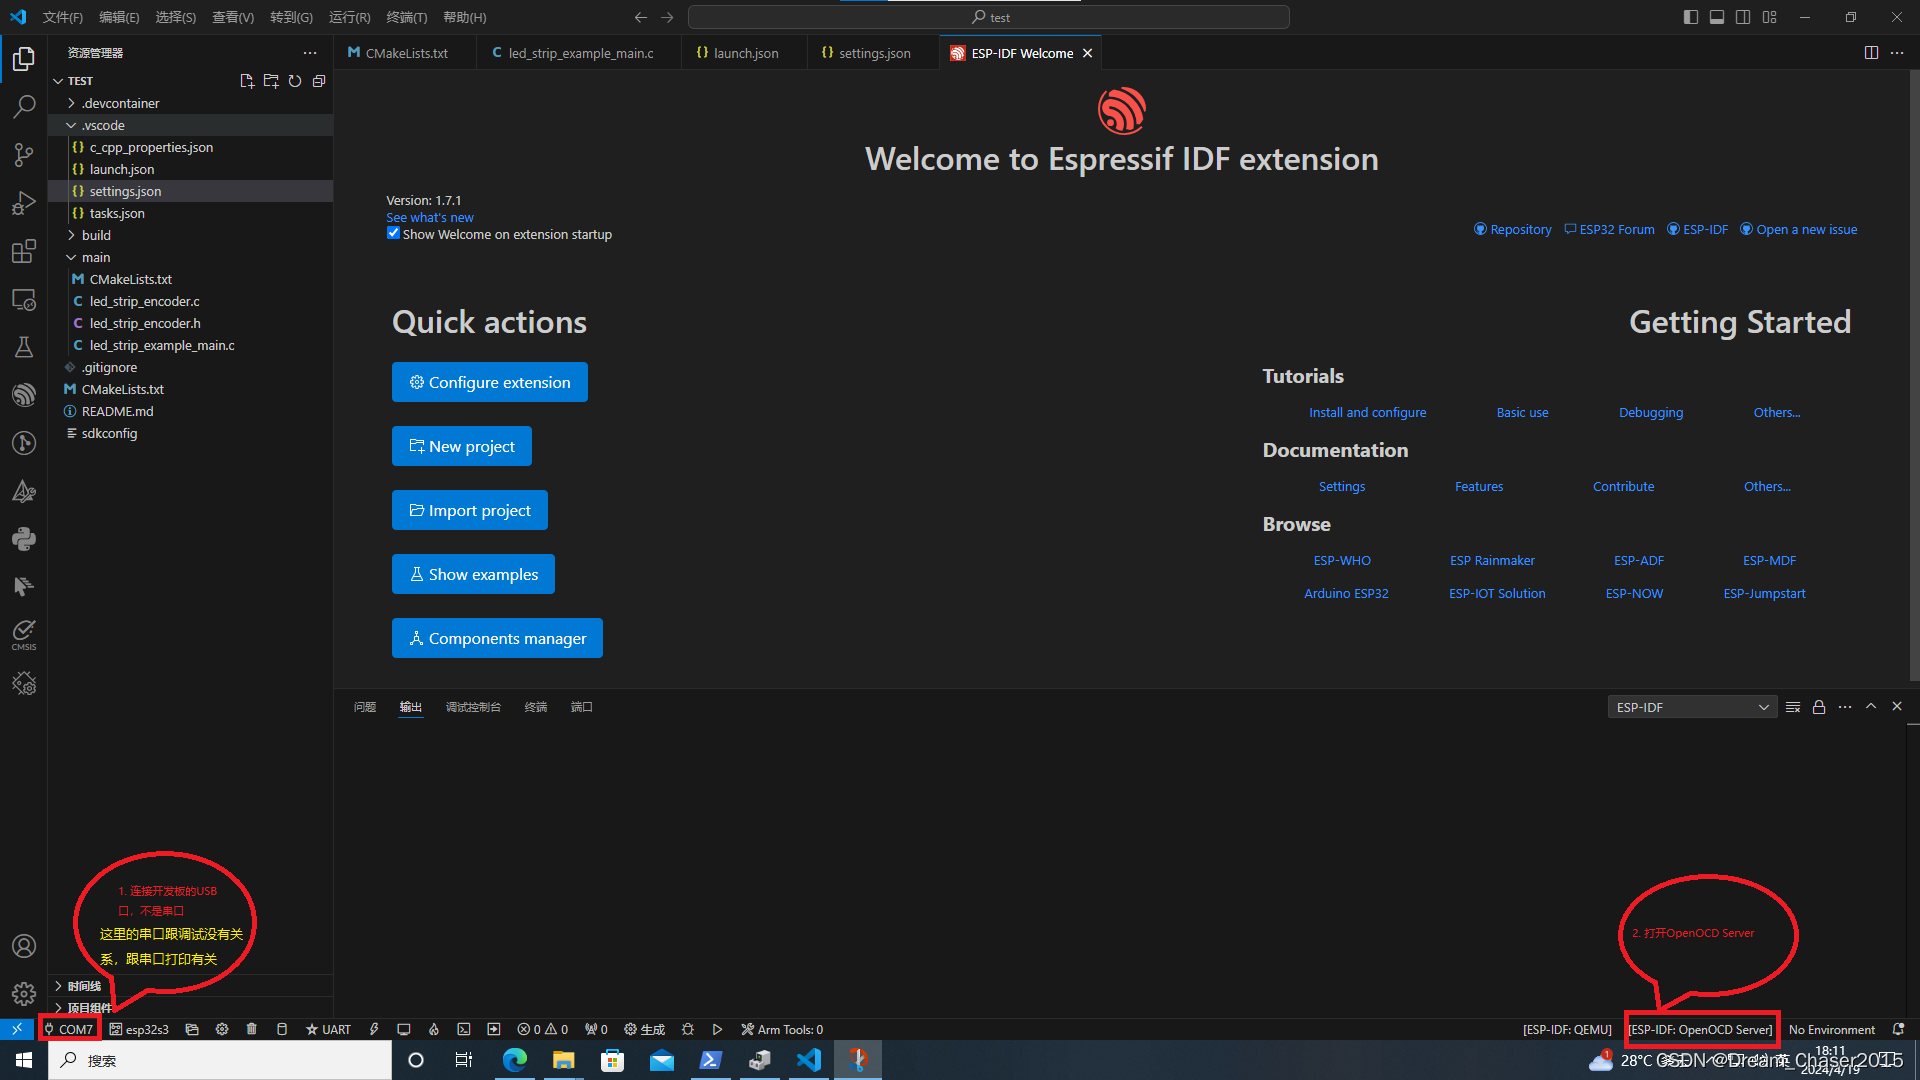1920x1080 pixels.
Task: Open the Source Control view
Action: [x=24, y=154]
